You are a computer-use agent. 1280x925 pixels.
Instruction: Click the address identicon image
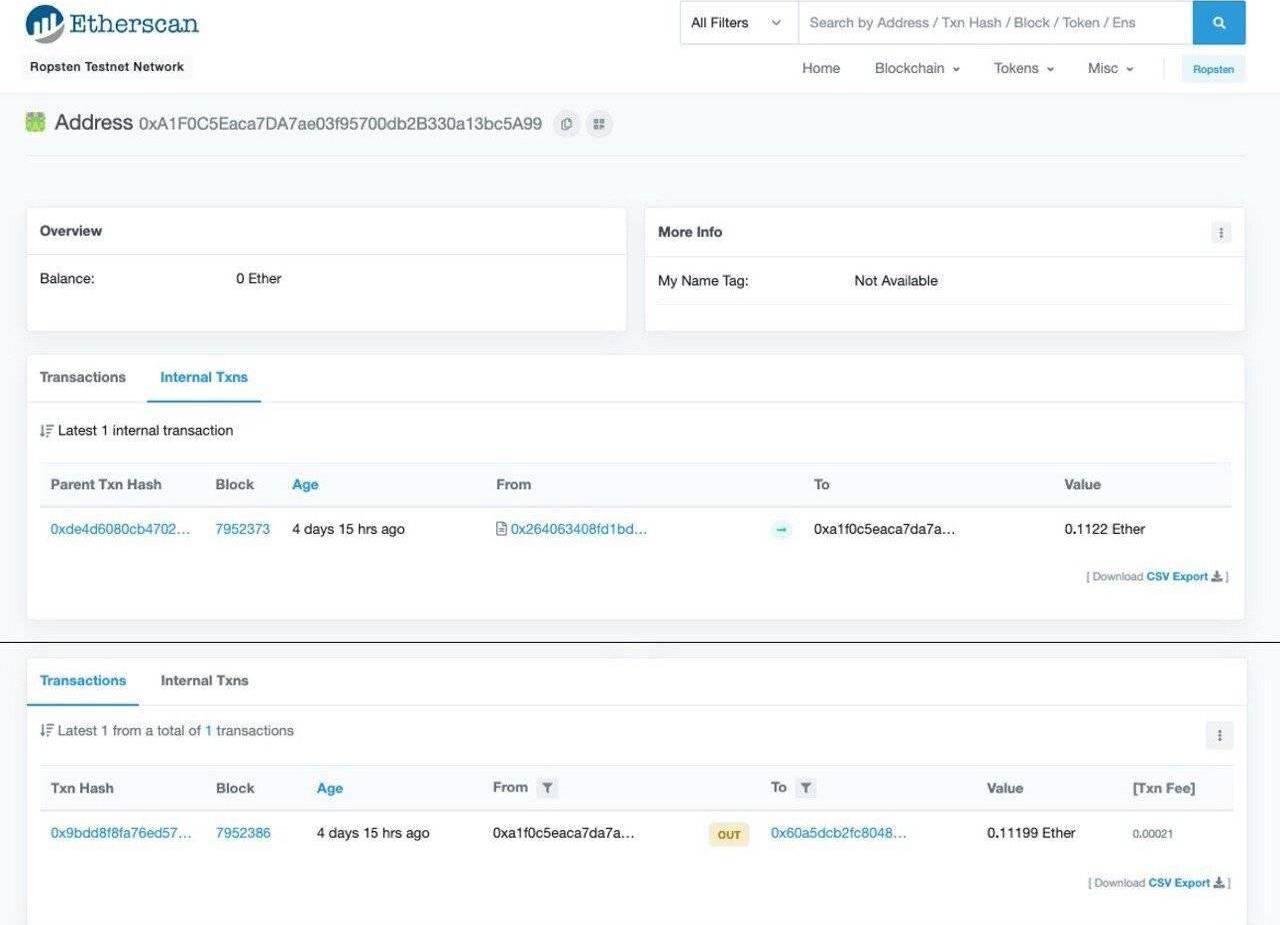(x=36, y=123)
